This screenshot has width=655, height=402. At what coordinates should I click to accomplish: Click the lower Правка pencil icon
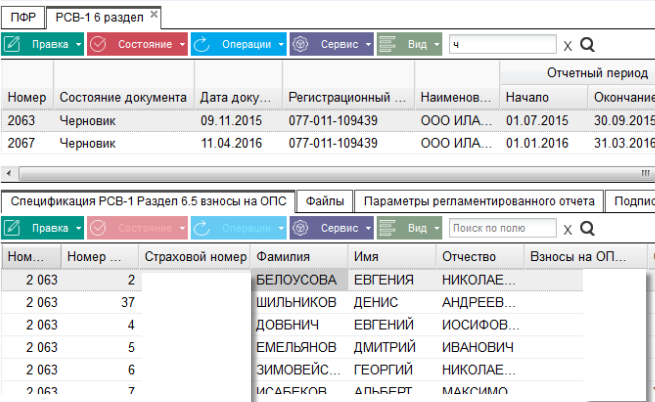coord(12,228)
